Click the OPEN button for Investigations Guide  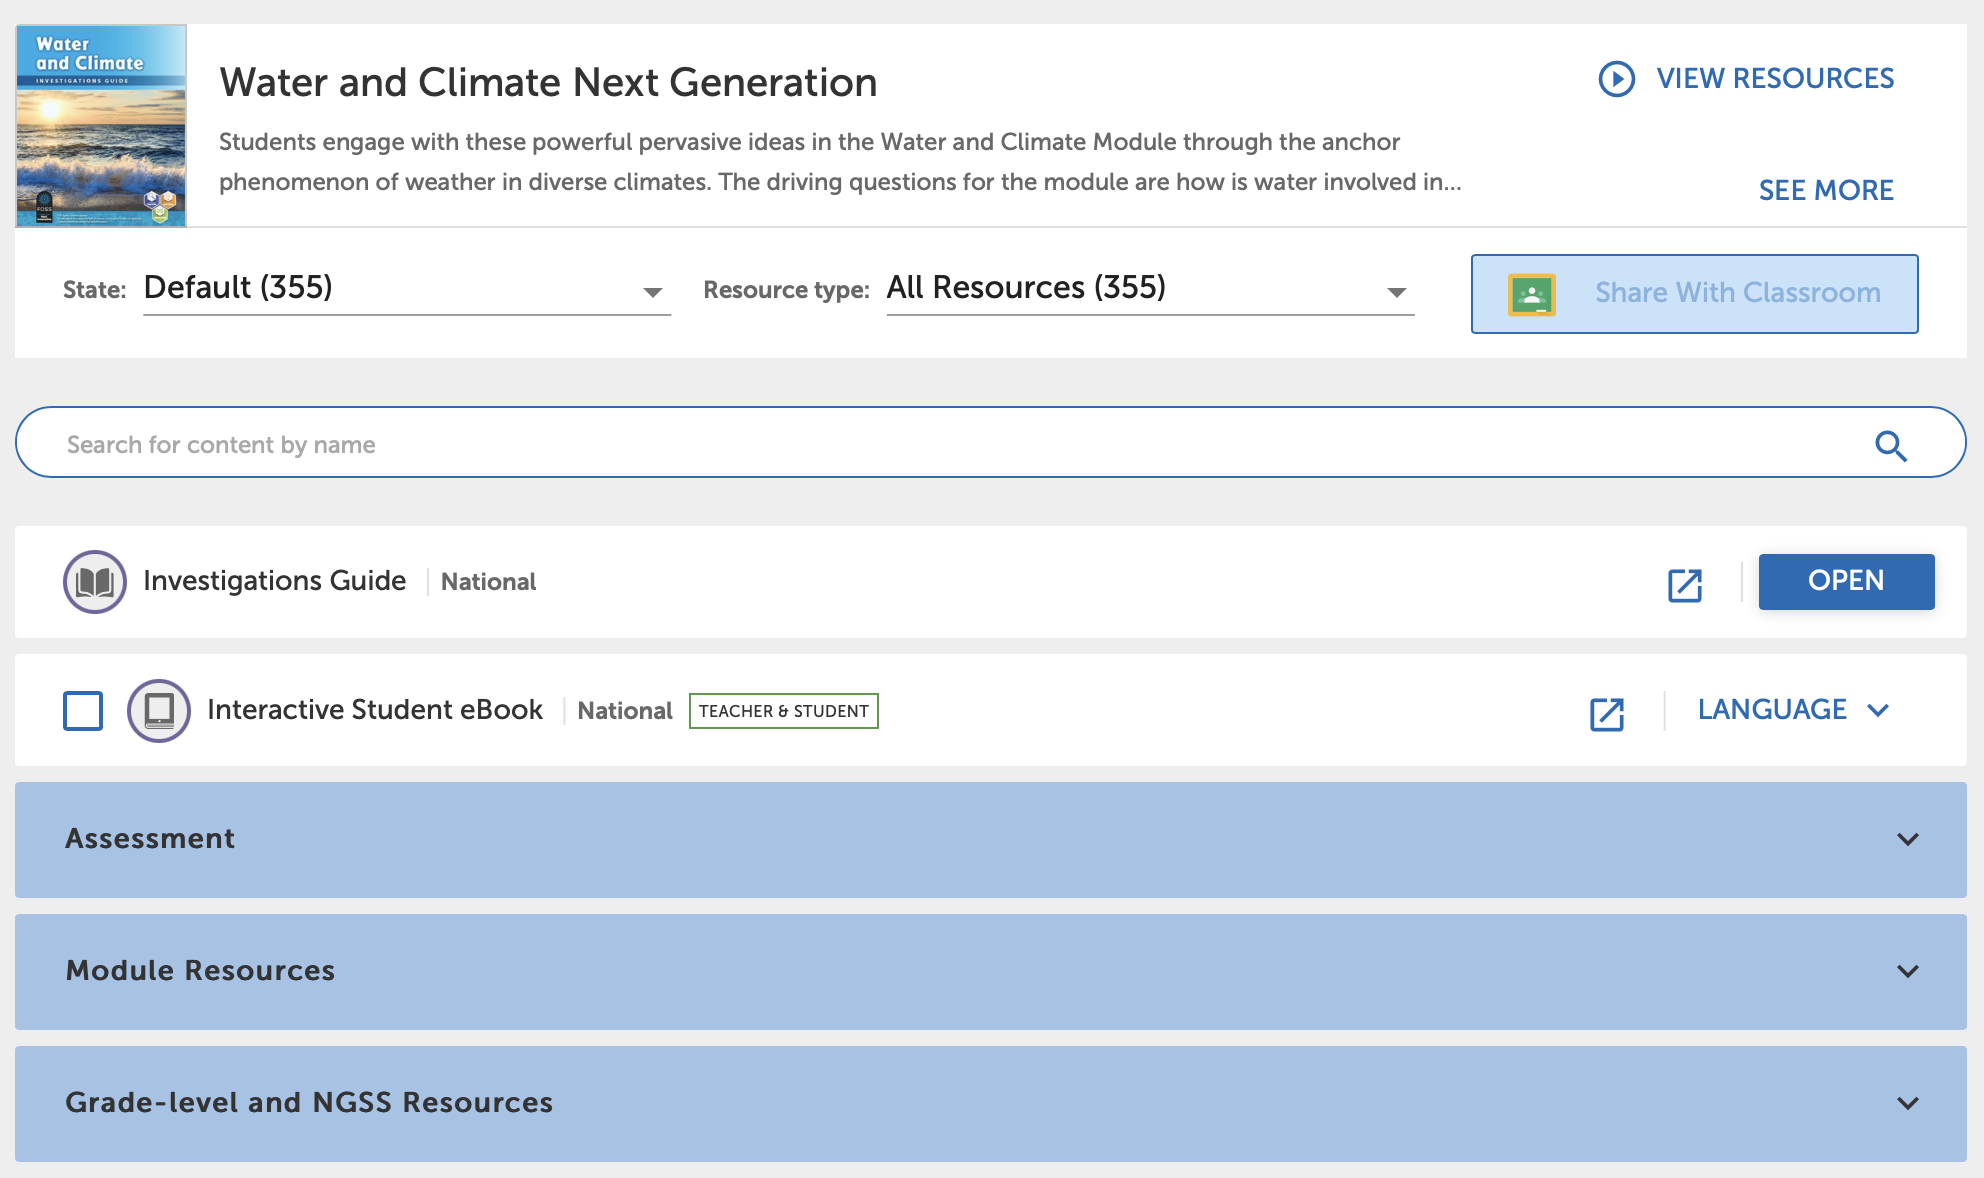(1845, 582)
